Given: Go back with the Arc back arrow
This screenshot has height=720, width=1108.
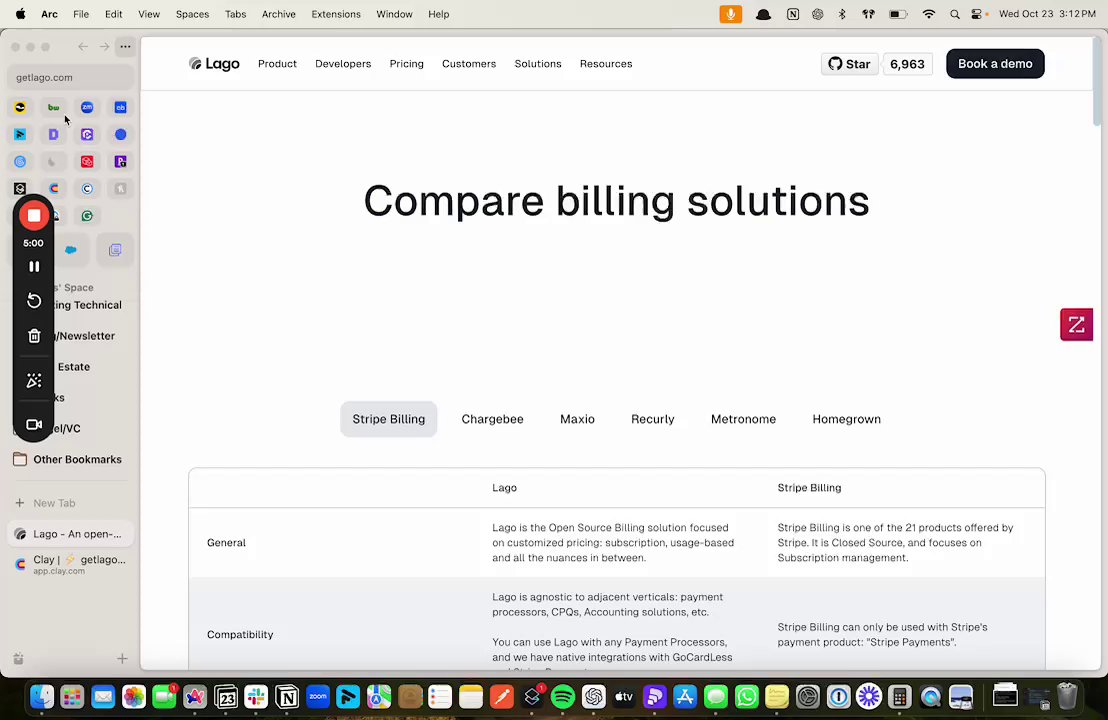Looking at the screenshot, I should pos(83,47).
